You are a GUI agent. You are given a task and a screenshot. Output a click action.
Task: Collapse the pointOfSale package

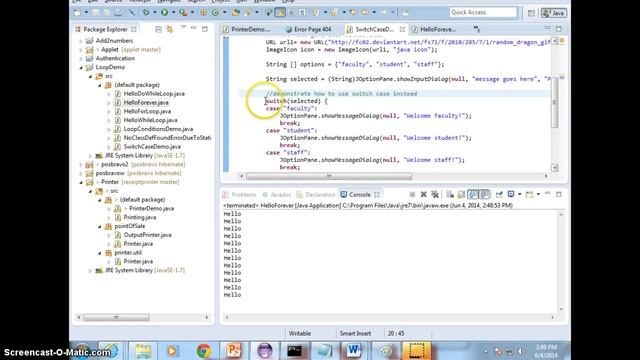[x=100, y=226]
